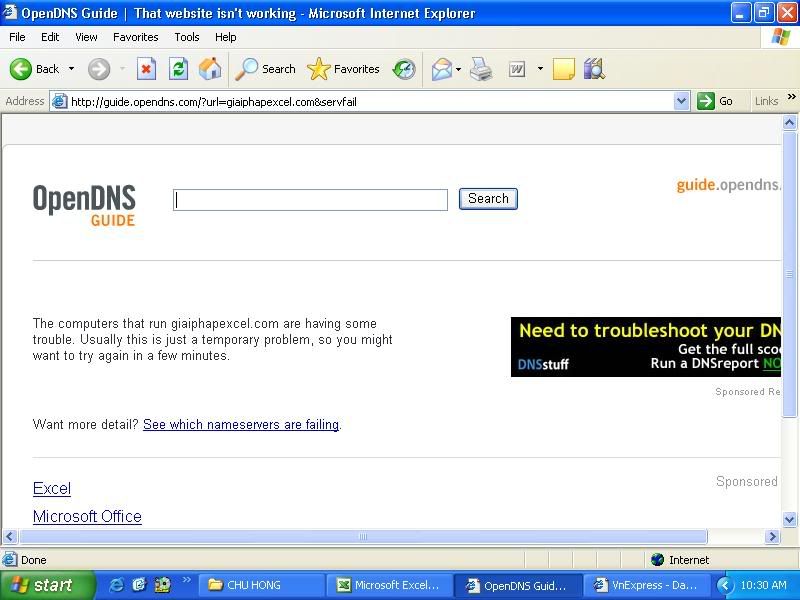Print the page with the printer icon
800x600 pixels.
(481, 69)
